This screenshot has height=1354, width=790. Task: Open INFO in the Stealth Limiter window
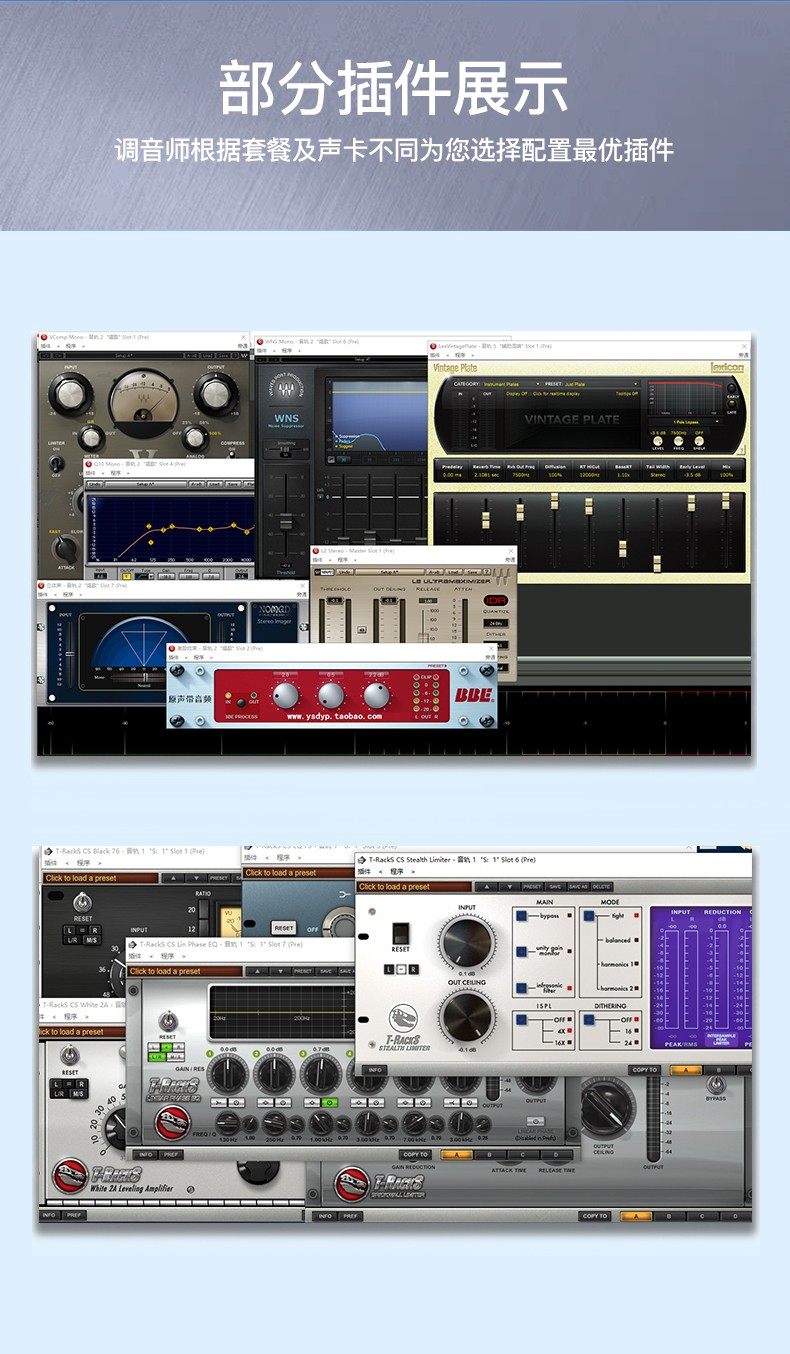374,1070
